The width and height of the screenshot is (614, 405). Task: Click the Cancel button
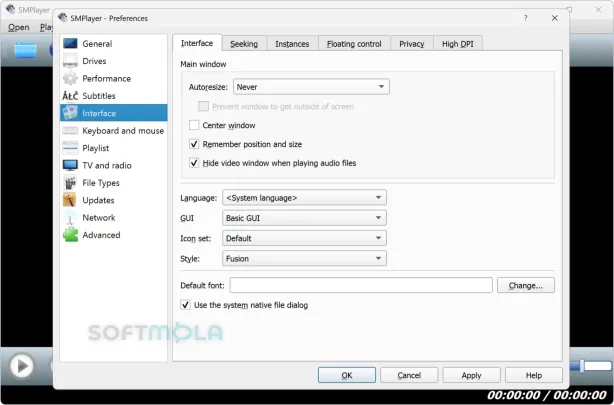pyautogui.click(x=409, y=375)
